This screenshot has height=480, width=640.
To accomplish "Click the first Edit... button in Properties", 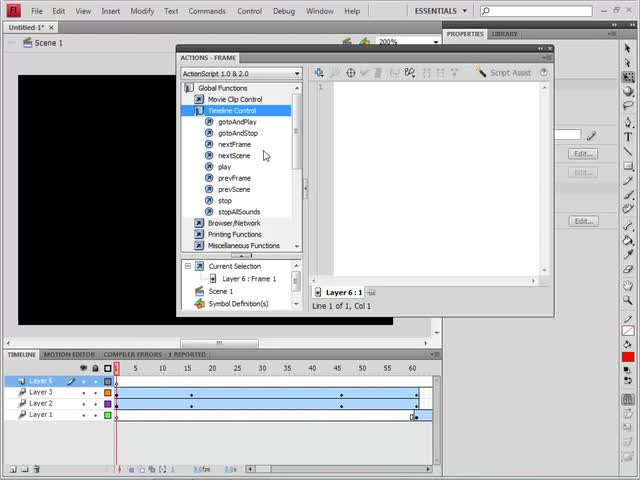I will click(x=582, y=154).
